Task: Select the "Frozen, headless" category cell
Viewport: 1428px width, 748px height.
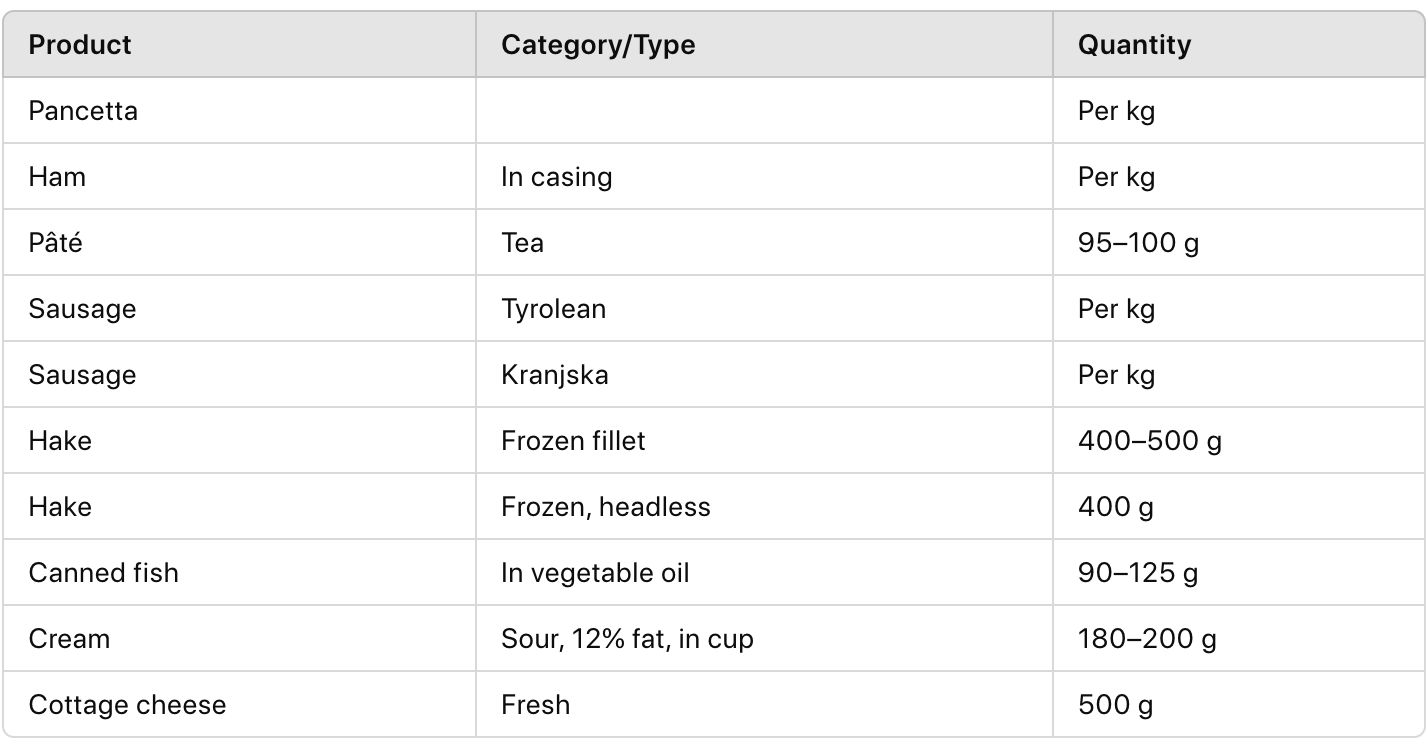Action: pyautogui.click(x=605, y=507)
